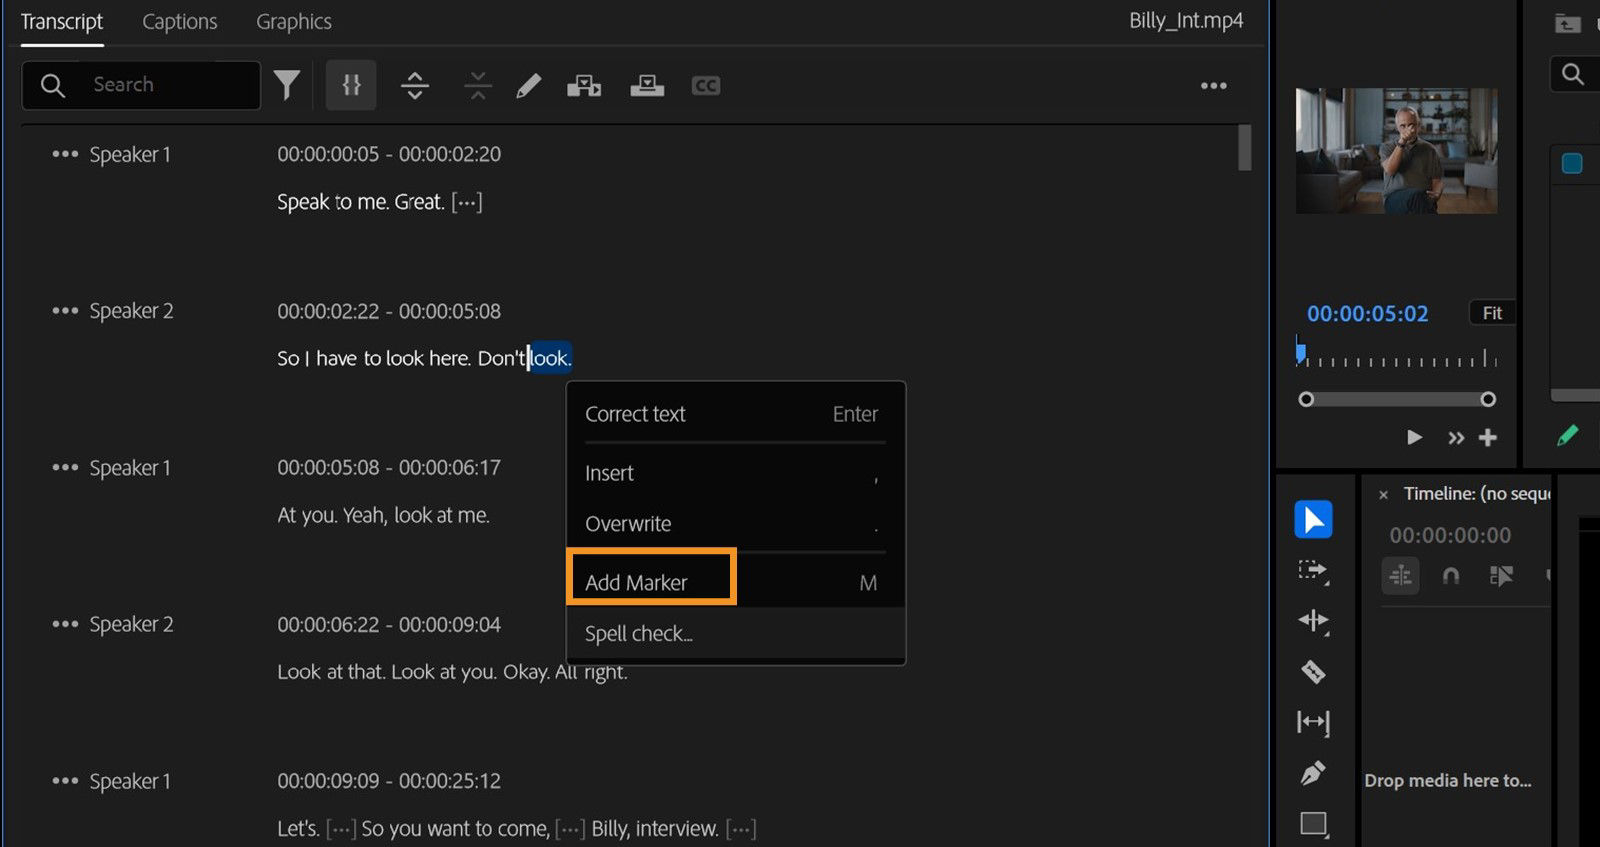
Task: Click the Billy_Int.mp4 file name
Action: [x=1186, y=21]
